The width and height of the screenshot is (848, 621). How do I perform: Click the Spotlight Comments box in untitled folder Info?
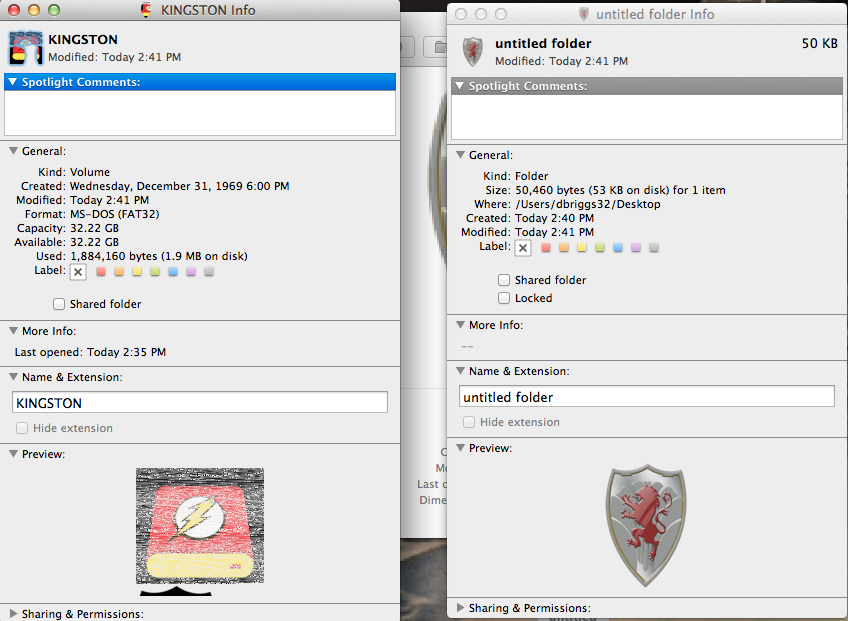pyautogui.click(x=647, y=117)
